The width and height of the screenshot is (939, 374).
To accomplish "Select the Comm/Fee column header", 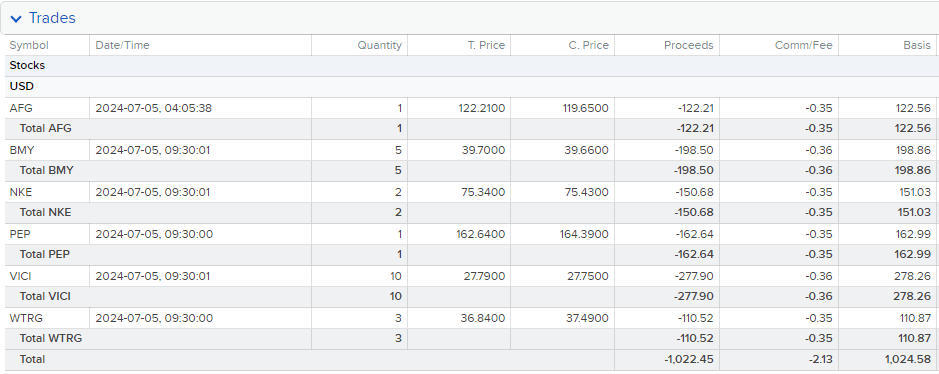I will 804,45.
